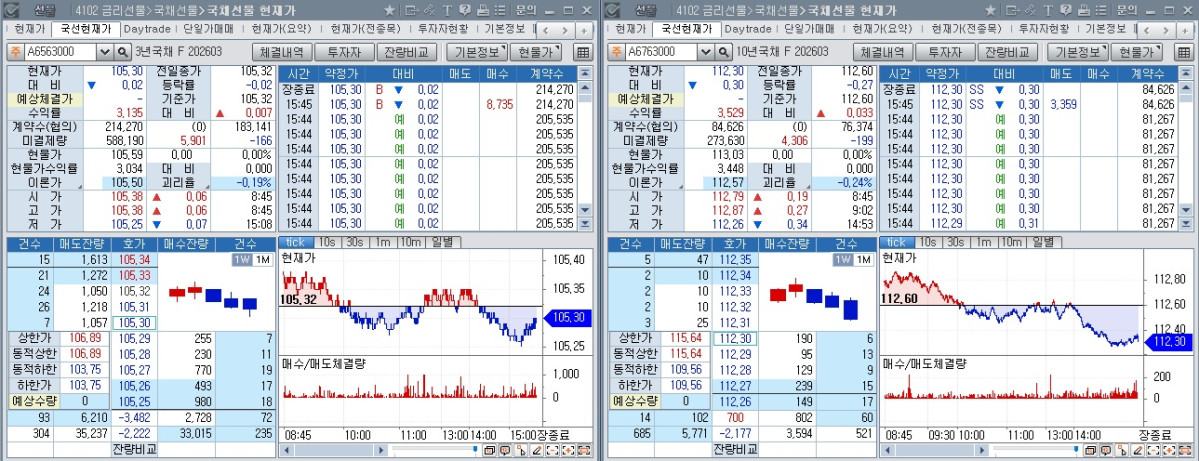This screenshot has width=1199, height=461.
Task: Toggle 1M candle period in right order book
Action: [862, 259]
